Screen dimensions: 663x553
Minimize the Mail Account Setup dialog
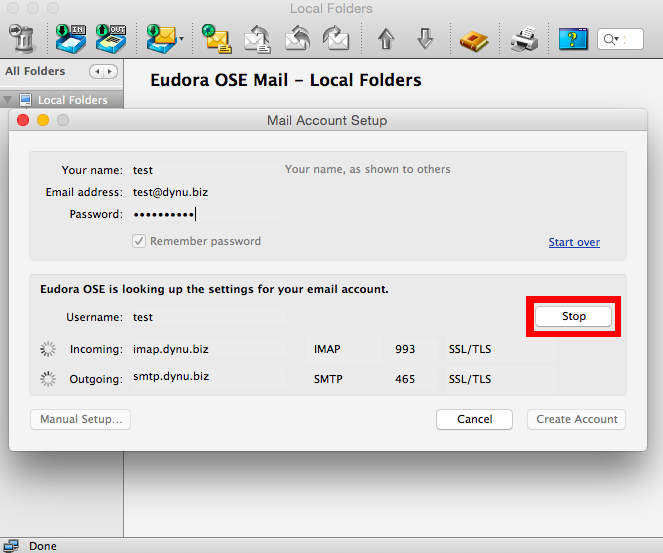pyautogui.click(x=43, y=120)
